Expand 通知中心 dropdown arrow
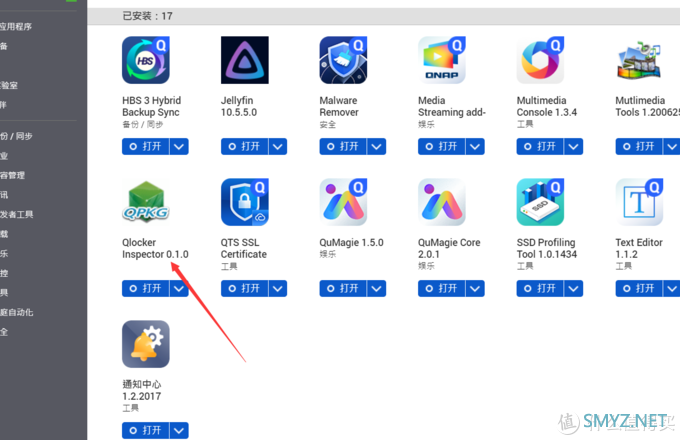This screenshot has height=440, width=680. 179,430
